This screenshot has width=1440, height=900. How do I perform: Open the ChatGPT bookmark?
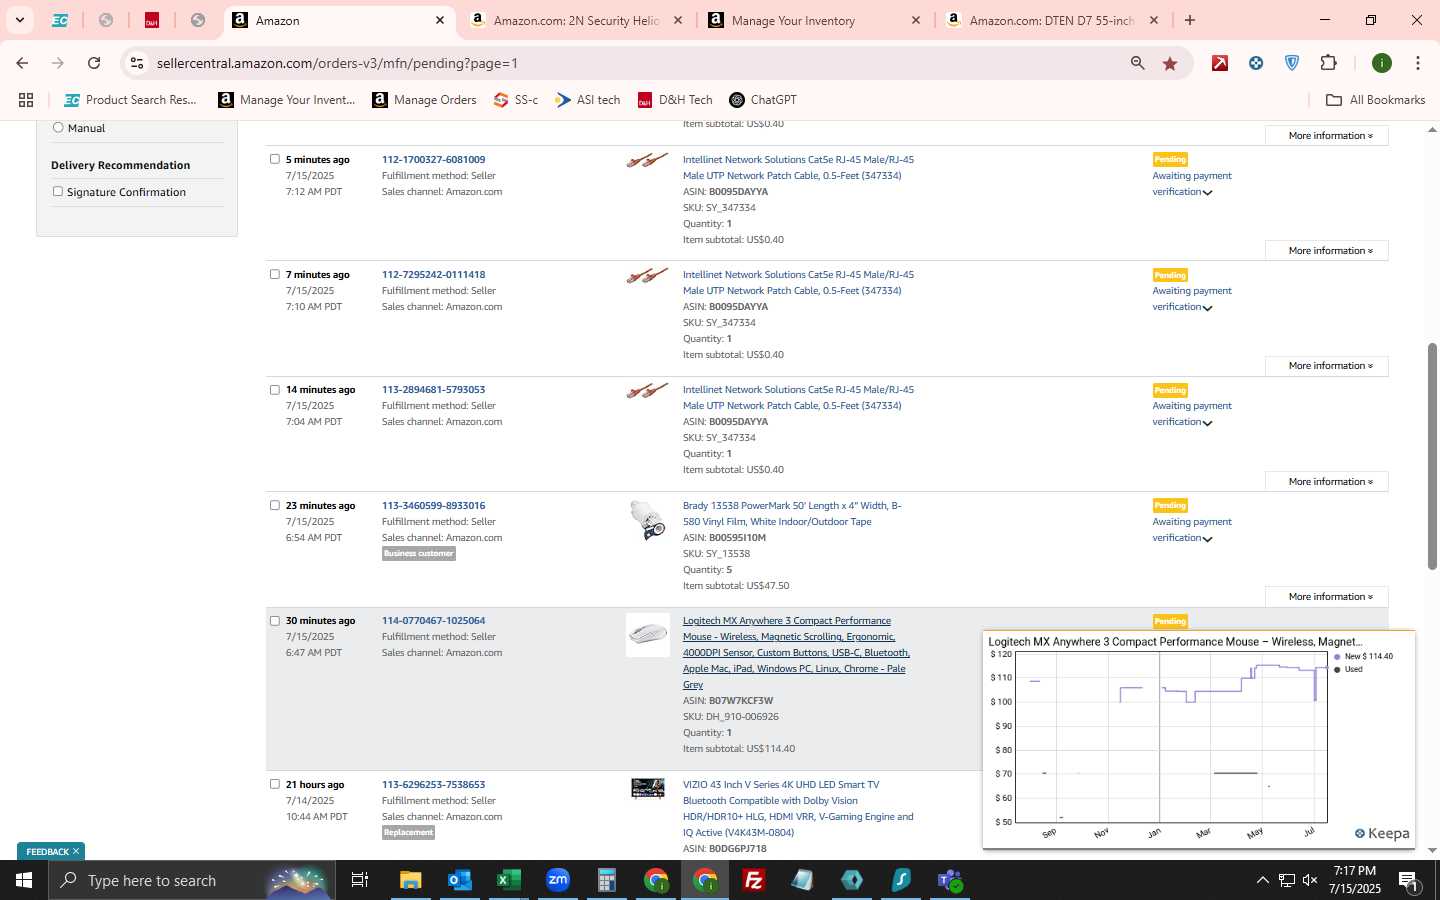[x=763, y=100]
